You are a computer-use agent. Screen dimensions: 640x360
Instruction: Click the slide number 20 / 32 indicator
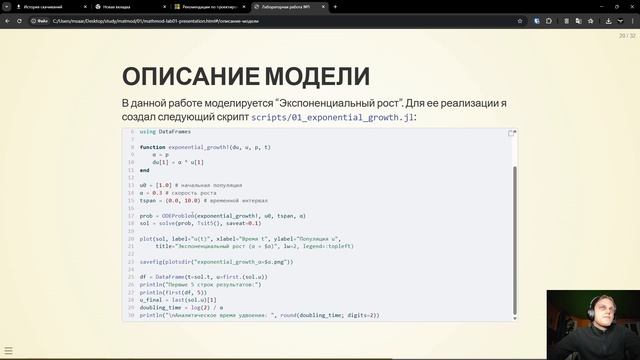pyautogui.click(x=627, y=36)
